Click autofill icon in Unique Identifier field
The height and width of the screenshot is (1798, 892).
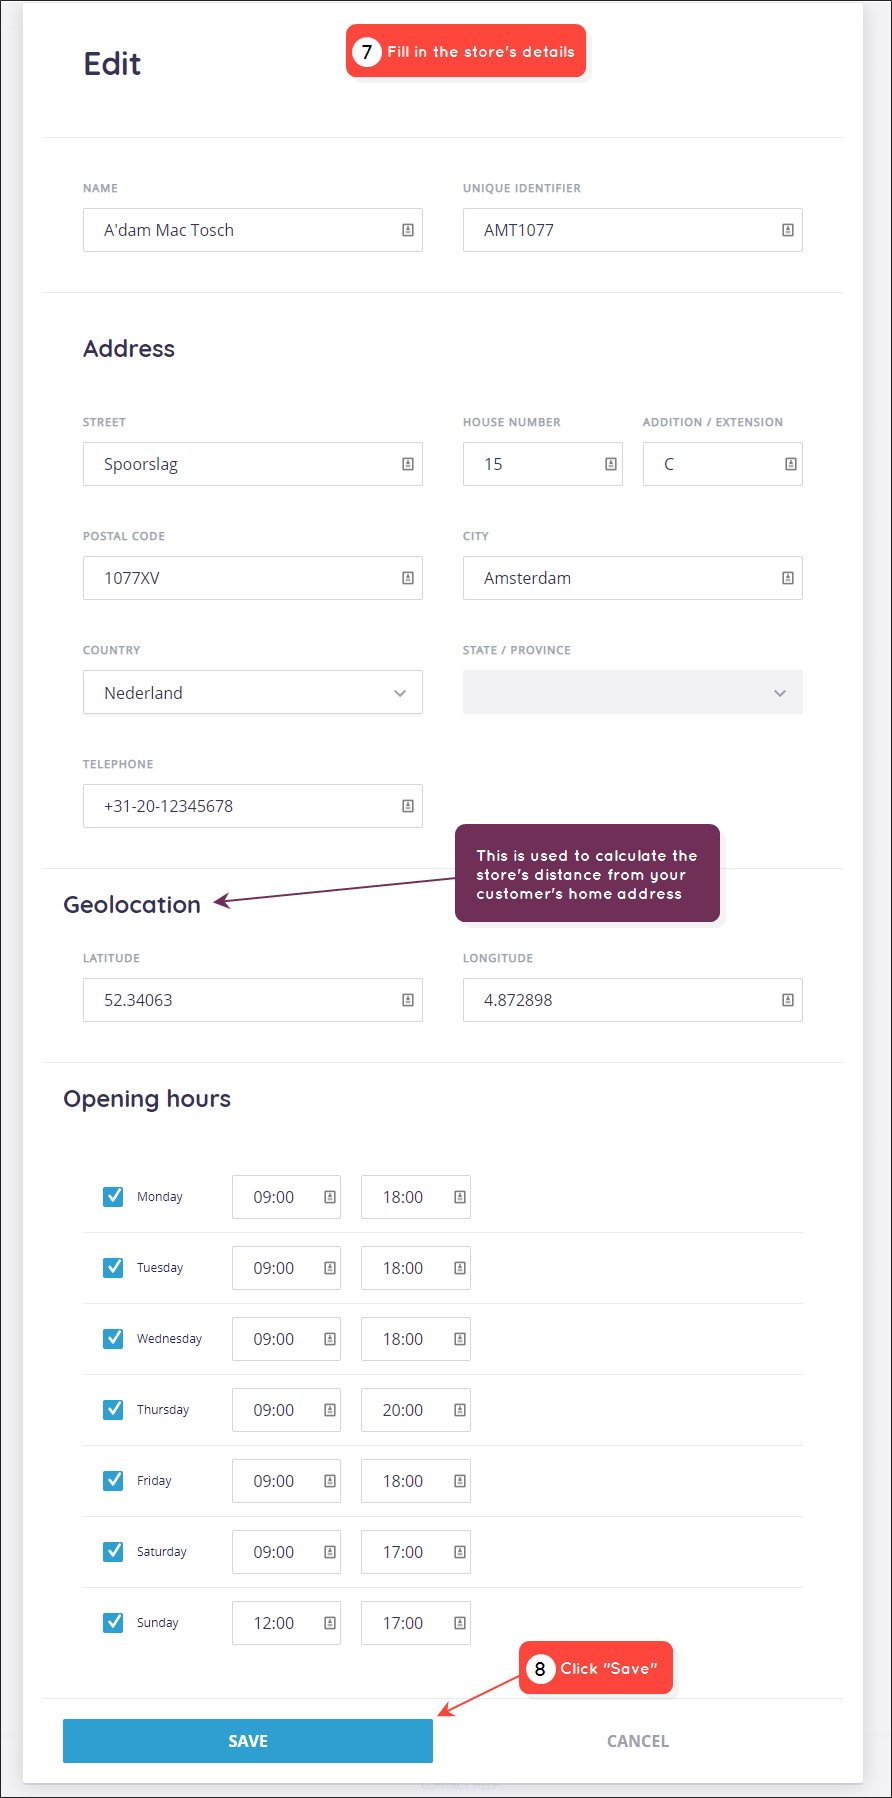788,230
